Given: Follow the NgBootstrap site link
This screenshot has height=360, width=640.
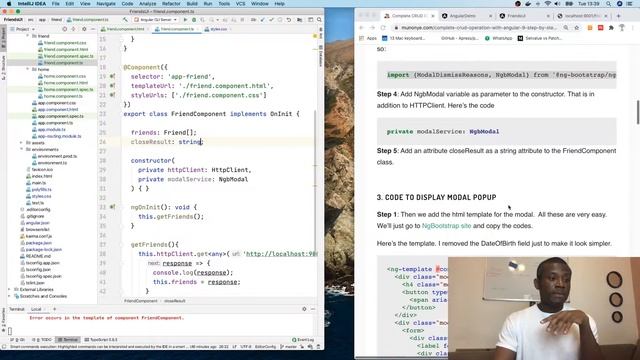Looking at the screenshot, I should pos(447,226).
